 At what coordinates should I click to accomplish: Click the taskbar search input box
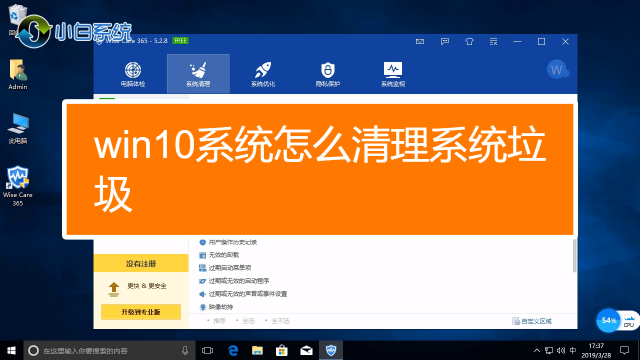[109, 351]
